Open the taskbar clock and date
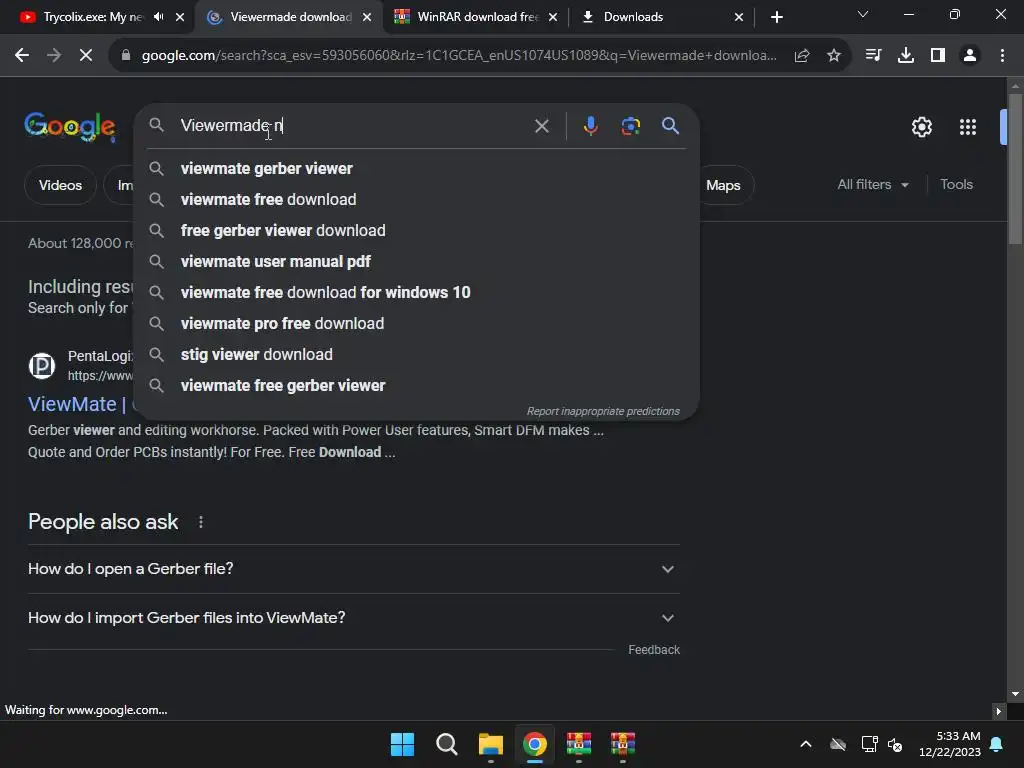The image size is (1024, 768). click(950, 744)
